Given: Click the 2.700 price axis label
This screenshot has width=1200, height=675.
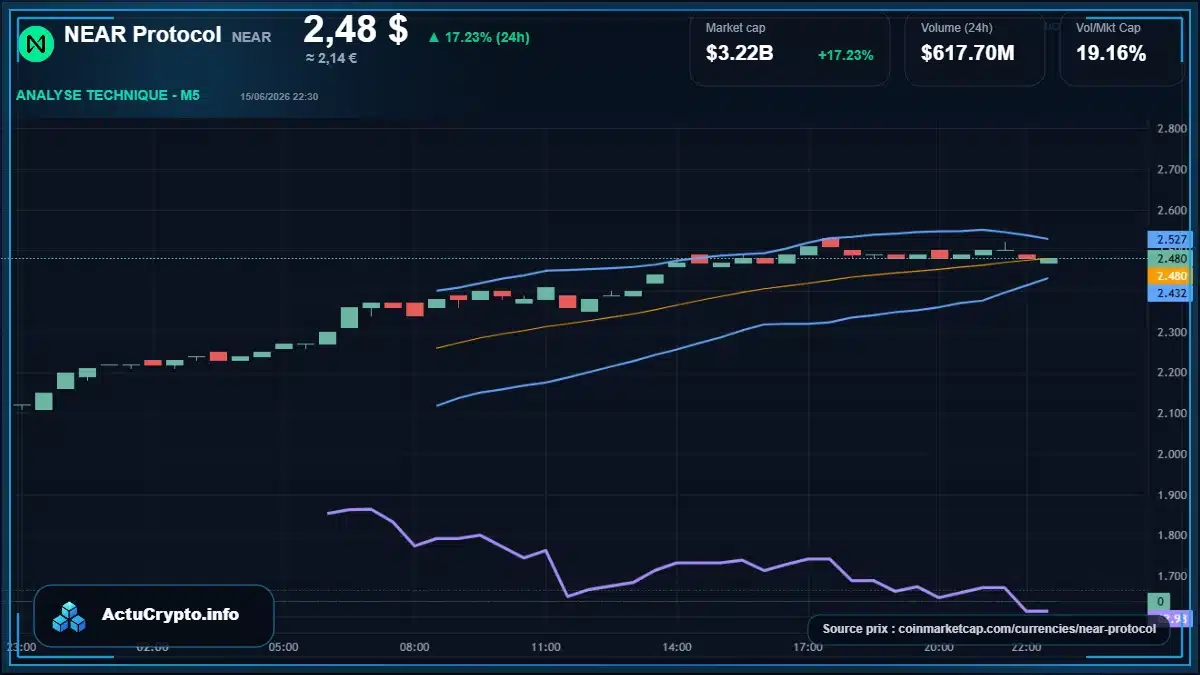Looking at the screenshot, I should pyautogui.click(x=1170, y=170).
